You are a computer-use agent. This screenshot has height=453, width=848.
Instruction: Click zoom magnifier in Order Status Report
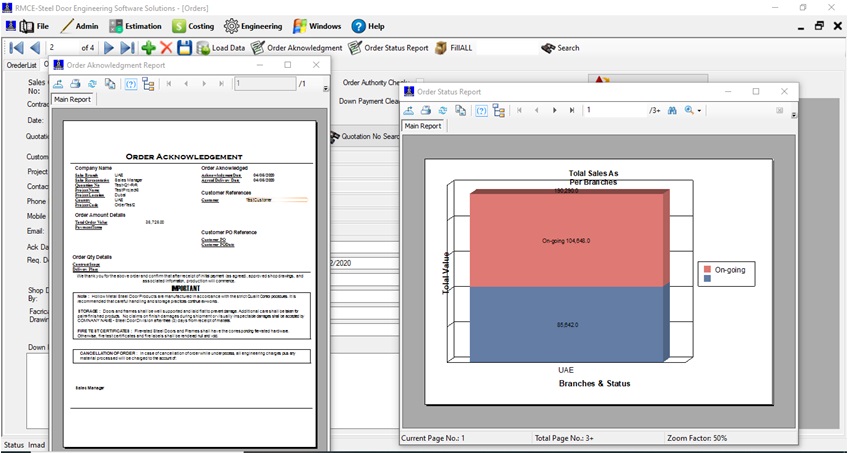689,110
